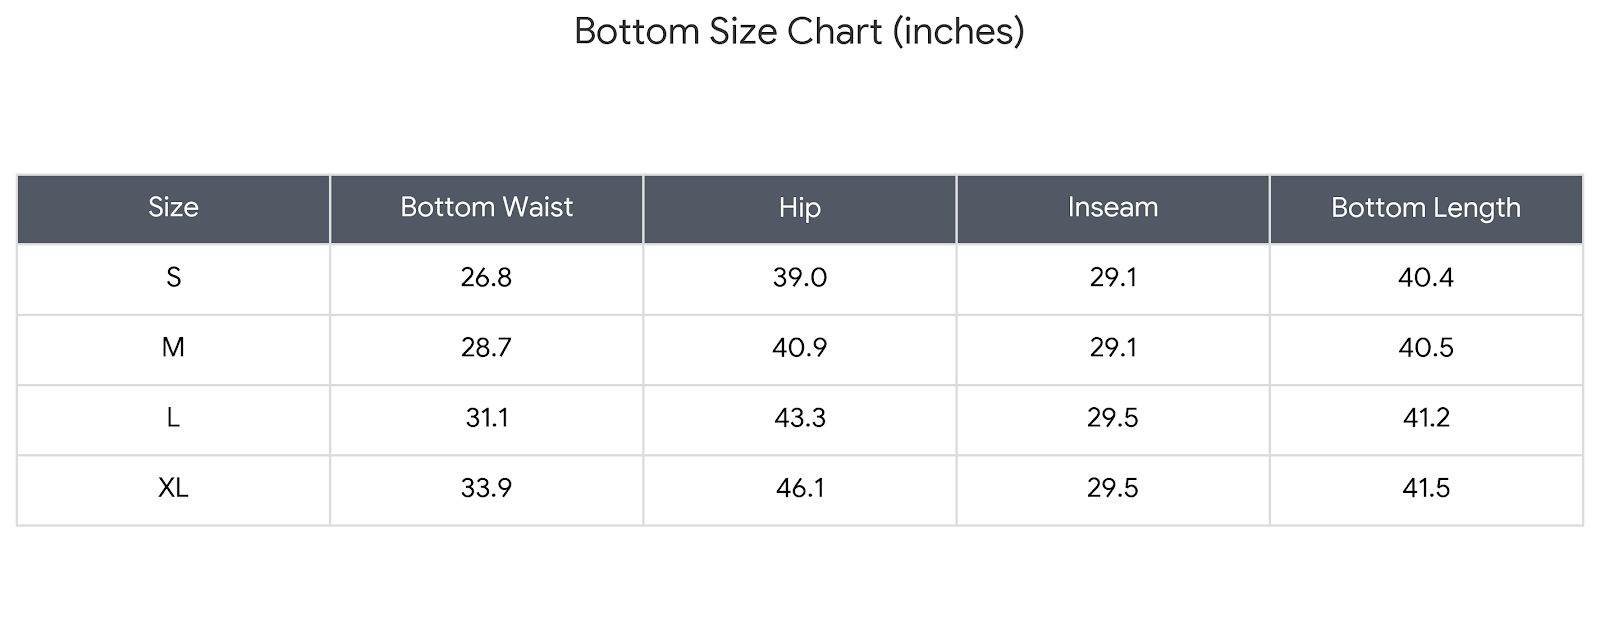
Task: Select the 41.5 bottom length cell
Action: (x=1425, y=488)
